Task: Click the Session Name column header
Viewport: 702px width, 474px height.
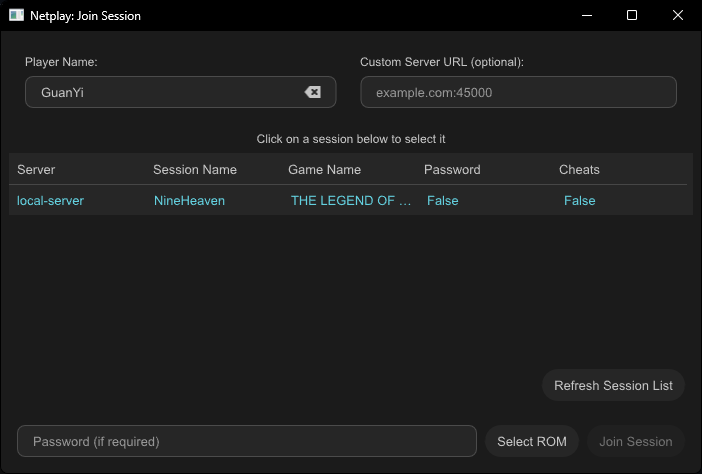Action: (195, 170)
